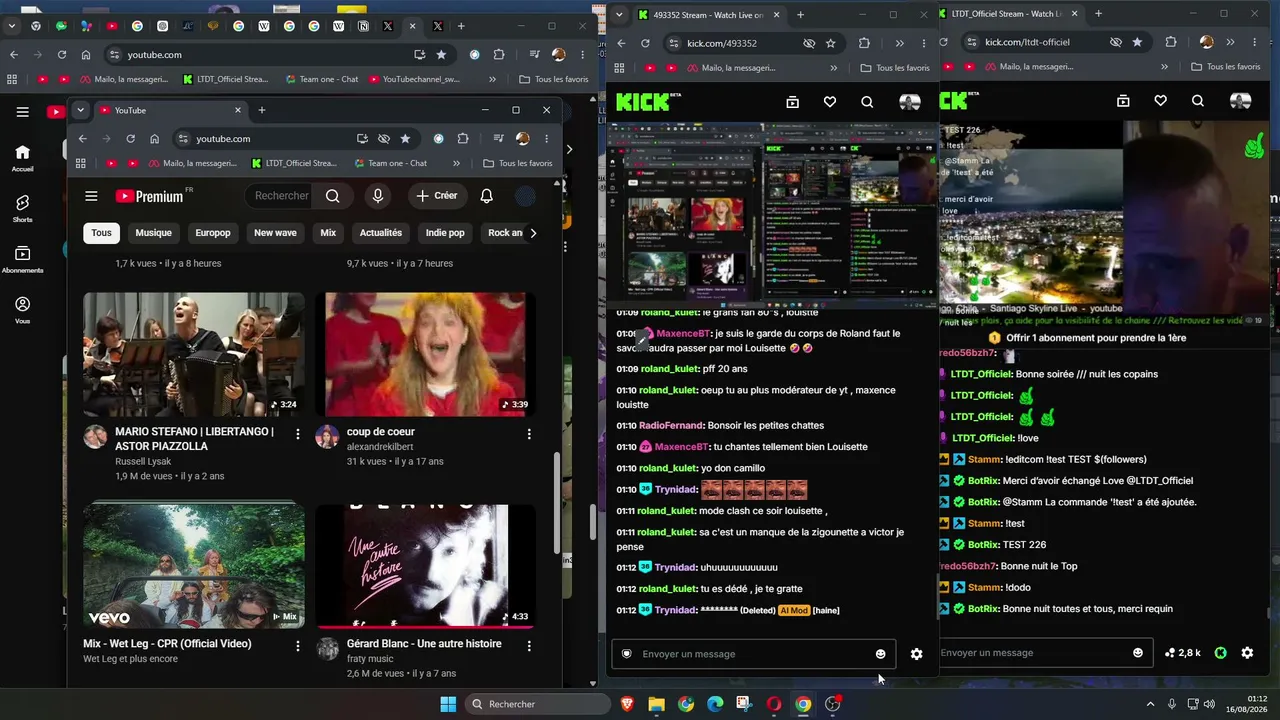
Task: Click the YouTube search magnifier button
Action: point(333,196)
